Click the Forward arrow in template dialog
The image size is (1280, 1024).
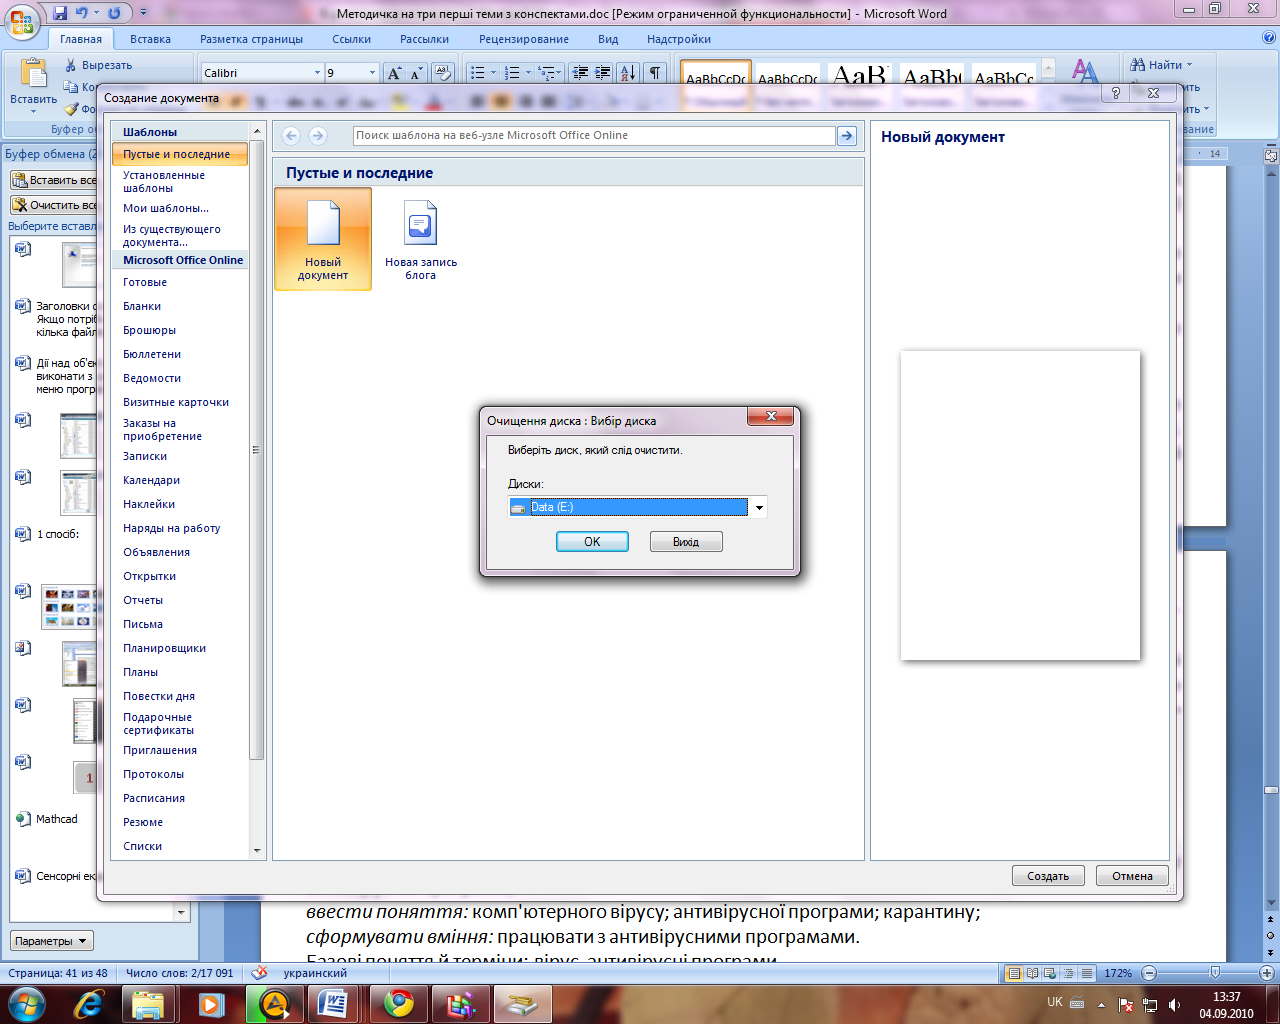(x=318, y=136)
